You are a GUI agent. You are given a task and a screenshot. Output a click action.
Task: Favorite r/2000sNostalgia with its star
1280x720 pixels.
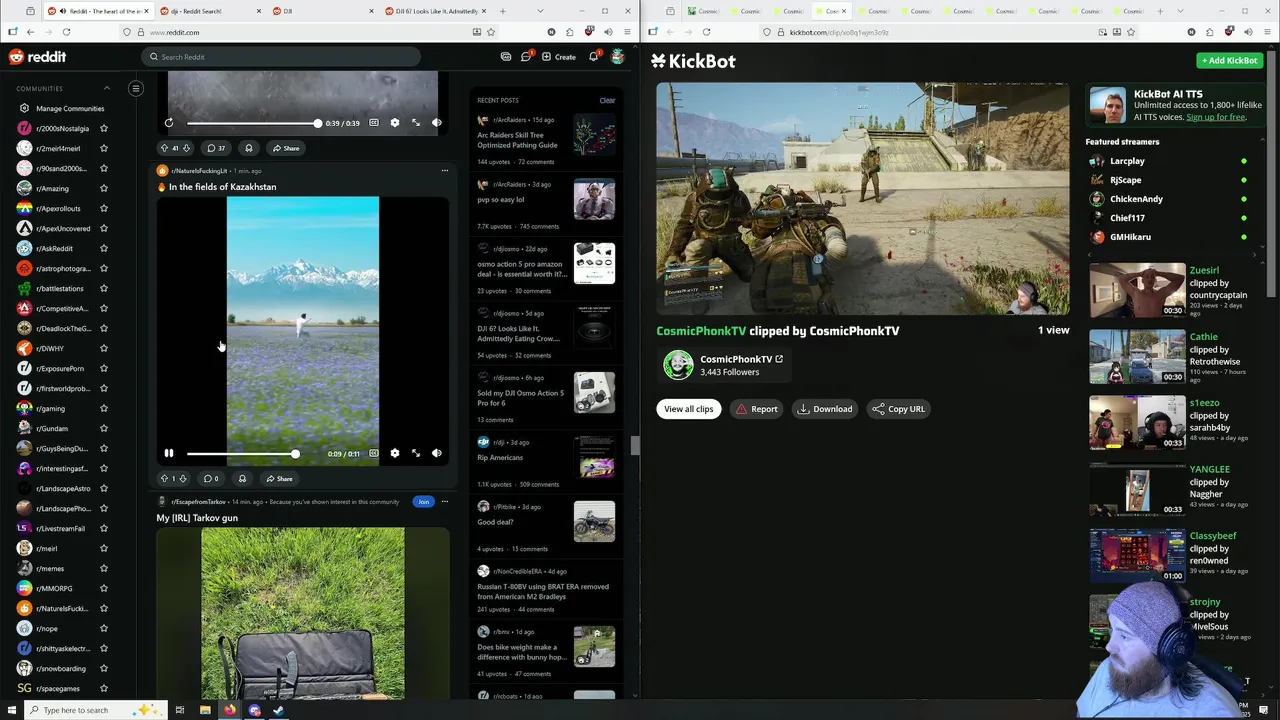pos(104,128)
